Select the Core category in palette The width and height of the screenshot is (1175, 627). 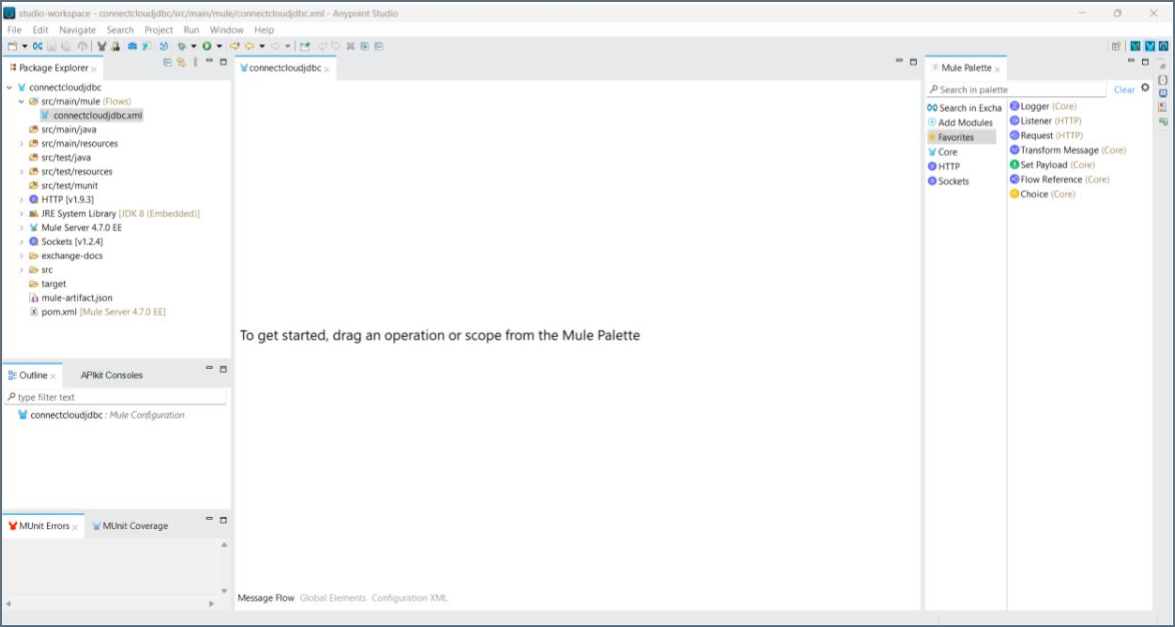click(943, 152)
